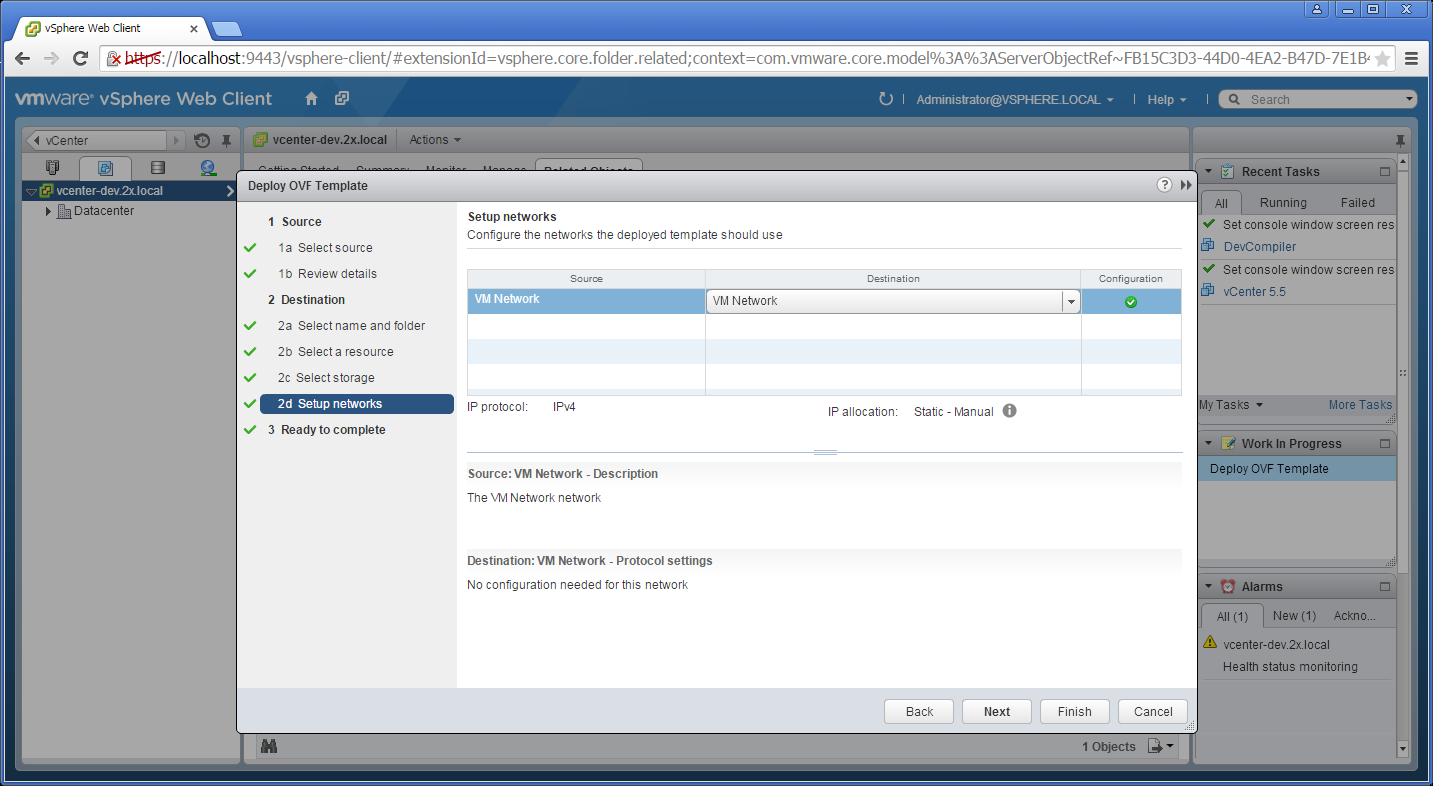The height and width of the screenshot is (788, 1436).
Task: Maximize the Alarms panel
Action: click(1385, 587)
